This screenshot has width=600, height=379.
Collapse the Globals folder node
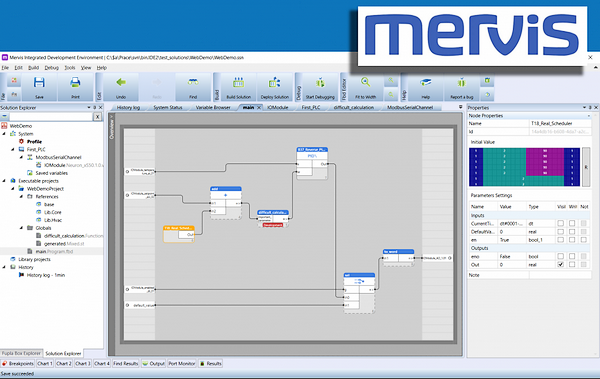pyautogui.click(x=21, y=228)
